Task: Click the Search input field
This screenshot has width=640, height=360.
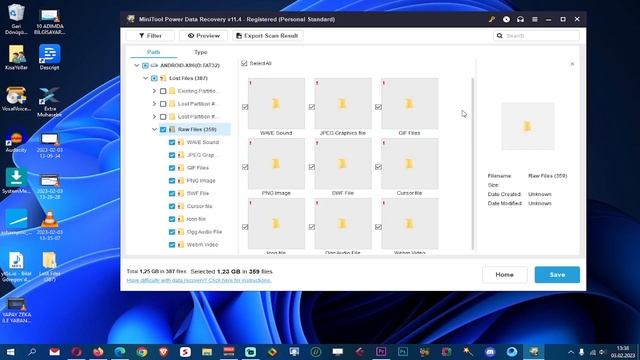Action: [x=536, y=36]
